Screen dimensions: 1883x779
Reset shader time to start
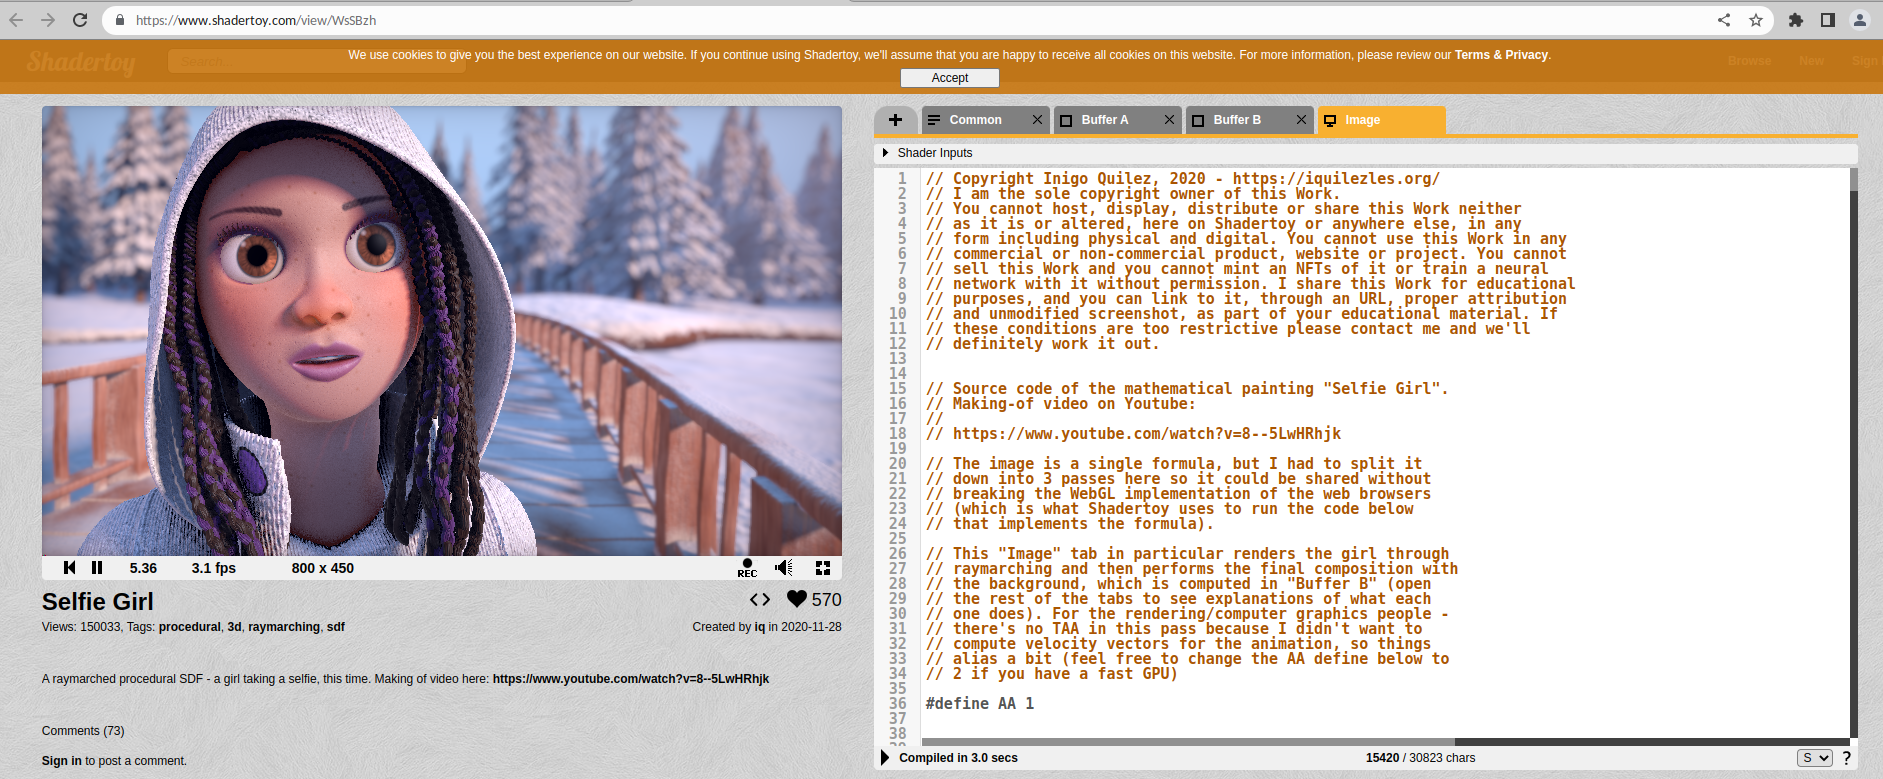[x=69, y=568]
